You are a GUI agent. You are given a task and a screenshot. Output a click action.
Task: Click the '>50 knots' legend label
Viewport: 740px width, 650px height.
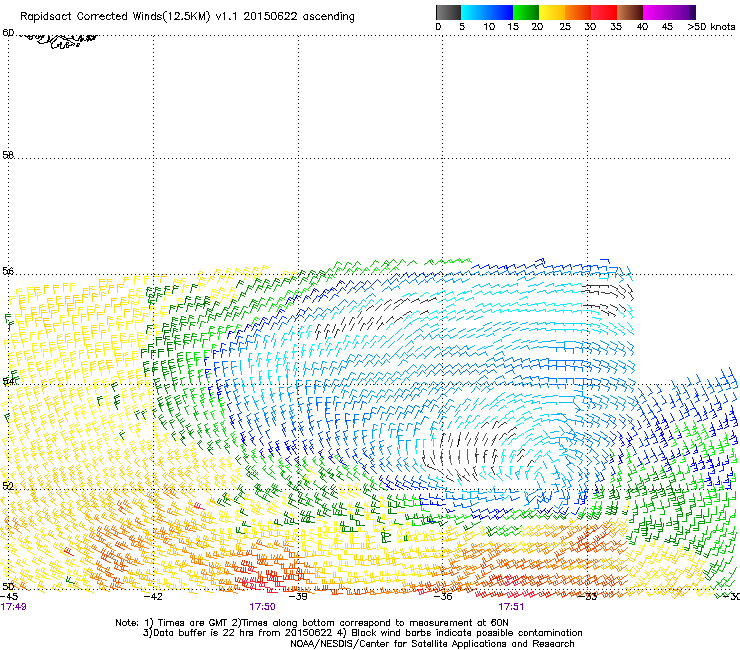pyautogui.click(x=711, y=27)
